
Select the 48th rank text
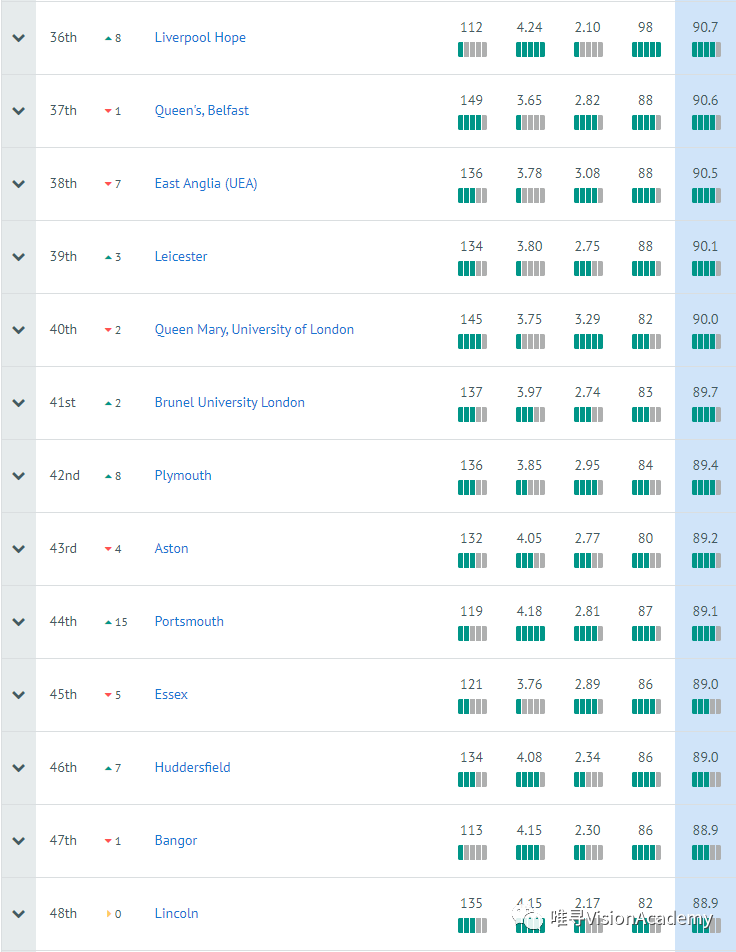[63, 914]
